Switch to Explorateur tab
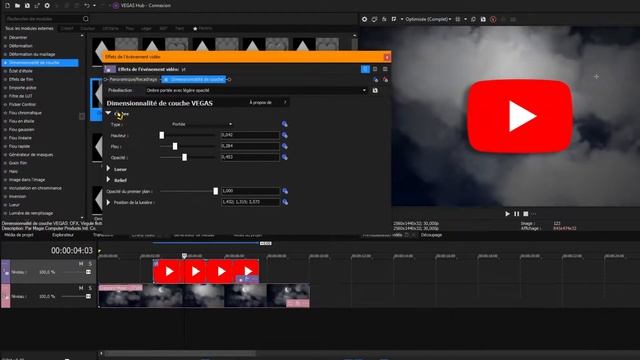Image resolution: width=640 pixels, height=360 pixels. (63, 235)
